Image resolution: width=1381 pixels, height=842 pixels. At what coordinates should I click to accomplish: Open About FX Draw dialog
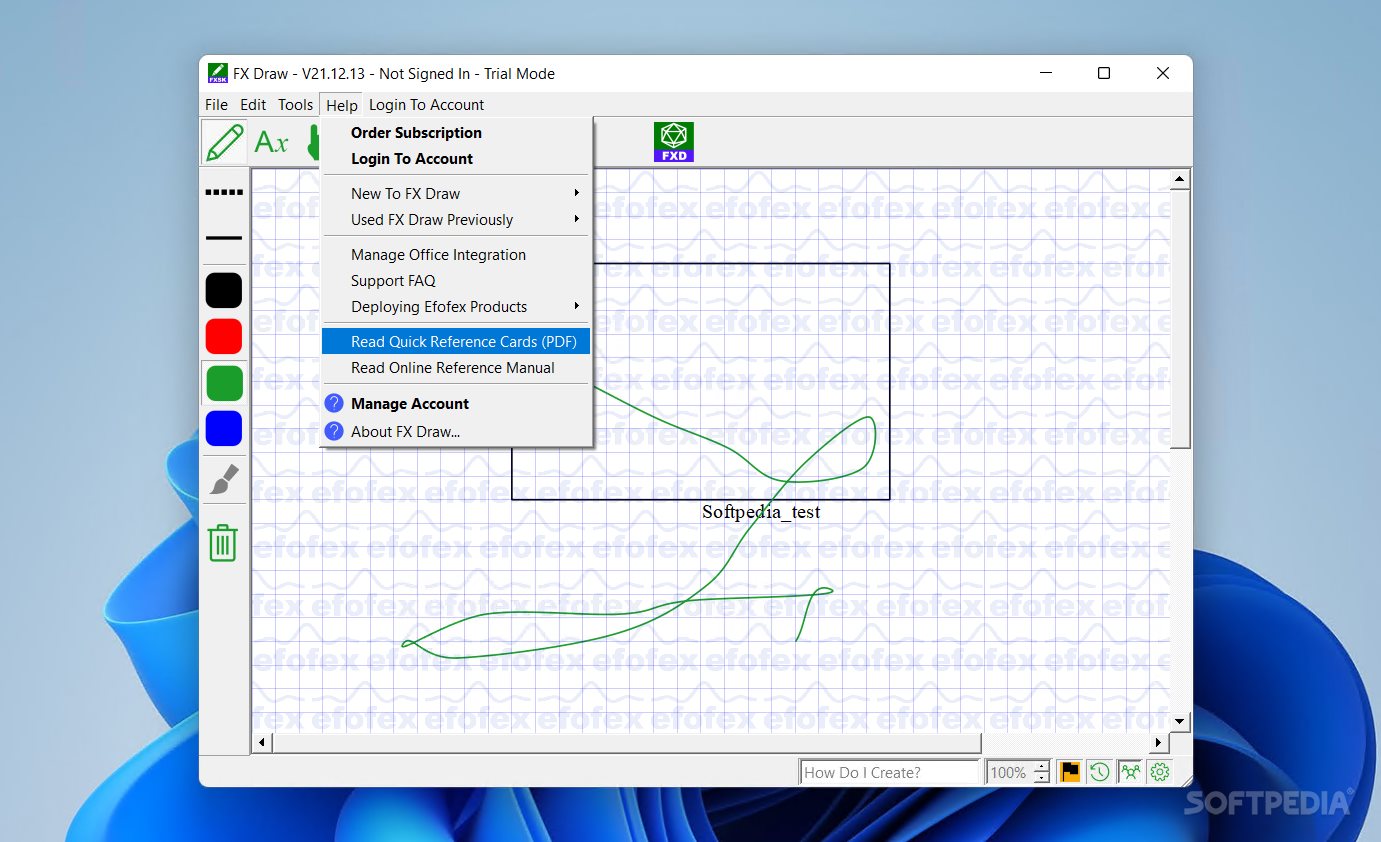click(x=457, y=431)
